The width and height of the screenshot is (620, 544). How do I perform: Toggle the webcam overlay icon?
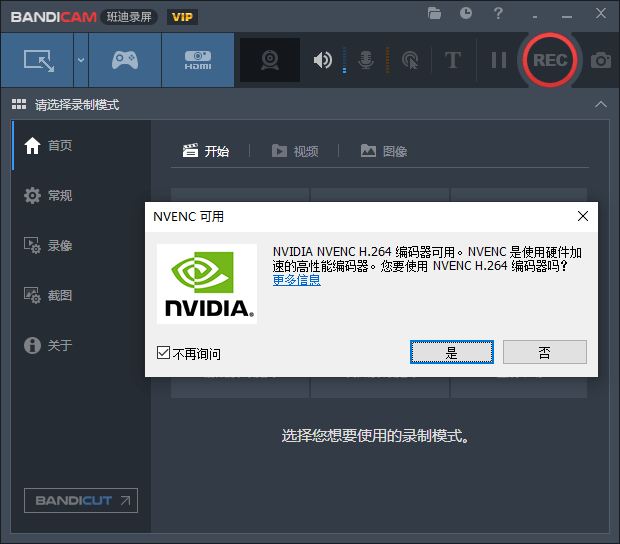[270, 60]
